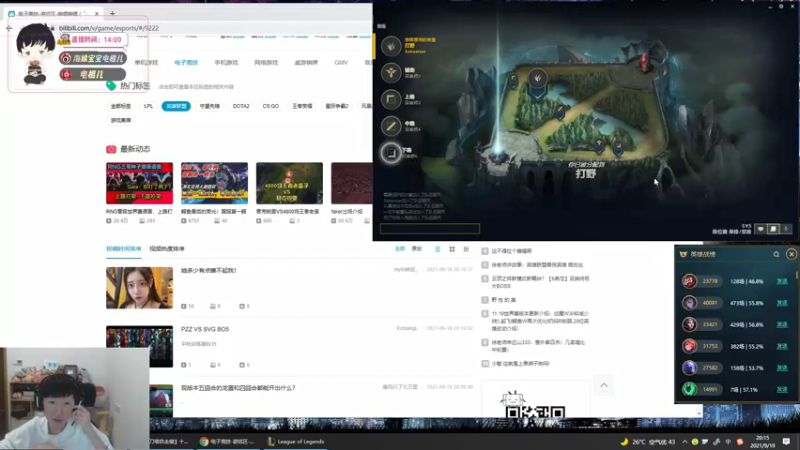The height and width of the screenshot is (450, 800).
Task: Click champion avatar with score 40091
Action: [690, 303]
